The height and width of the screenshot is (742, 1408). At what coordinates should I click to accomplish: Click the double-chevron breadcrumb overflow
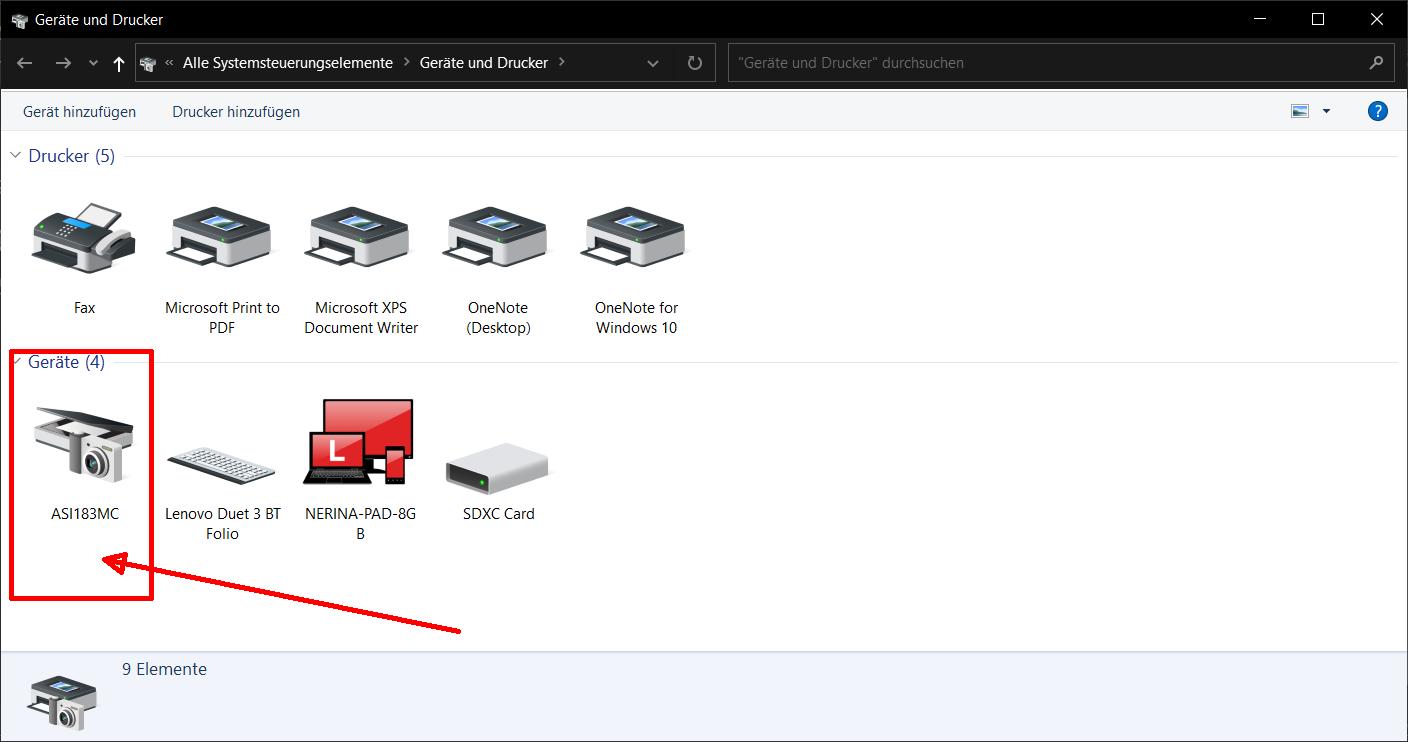(x=169, y=62)
